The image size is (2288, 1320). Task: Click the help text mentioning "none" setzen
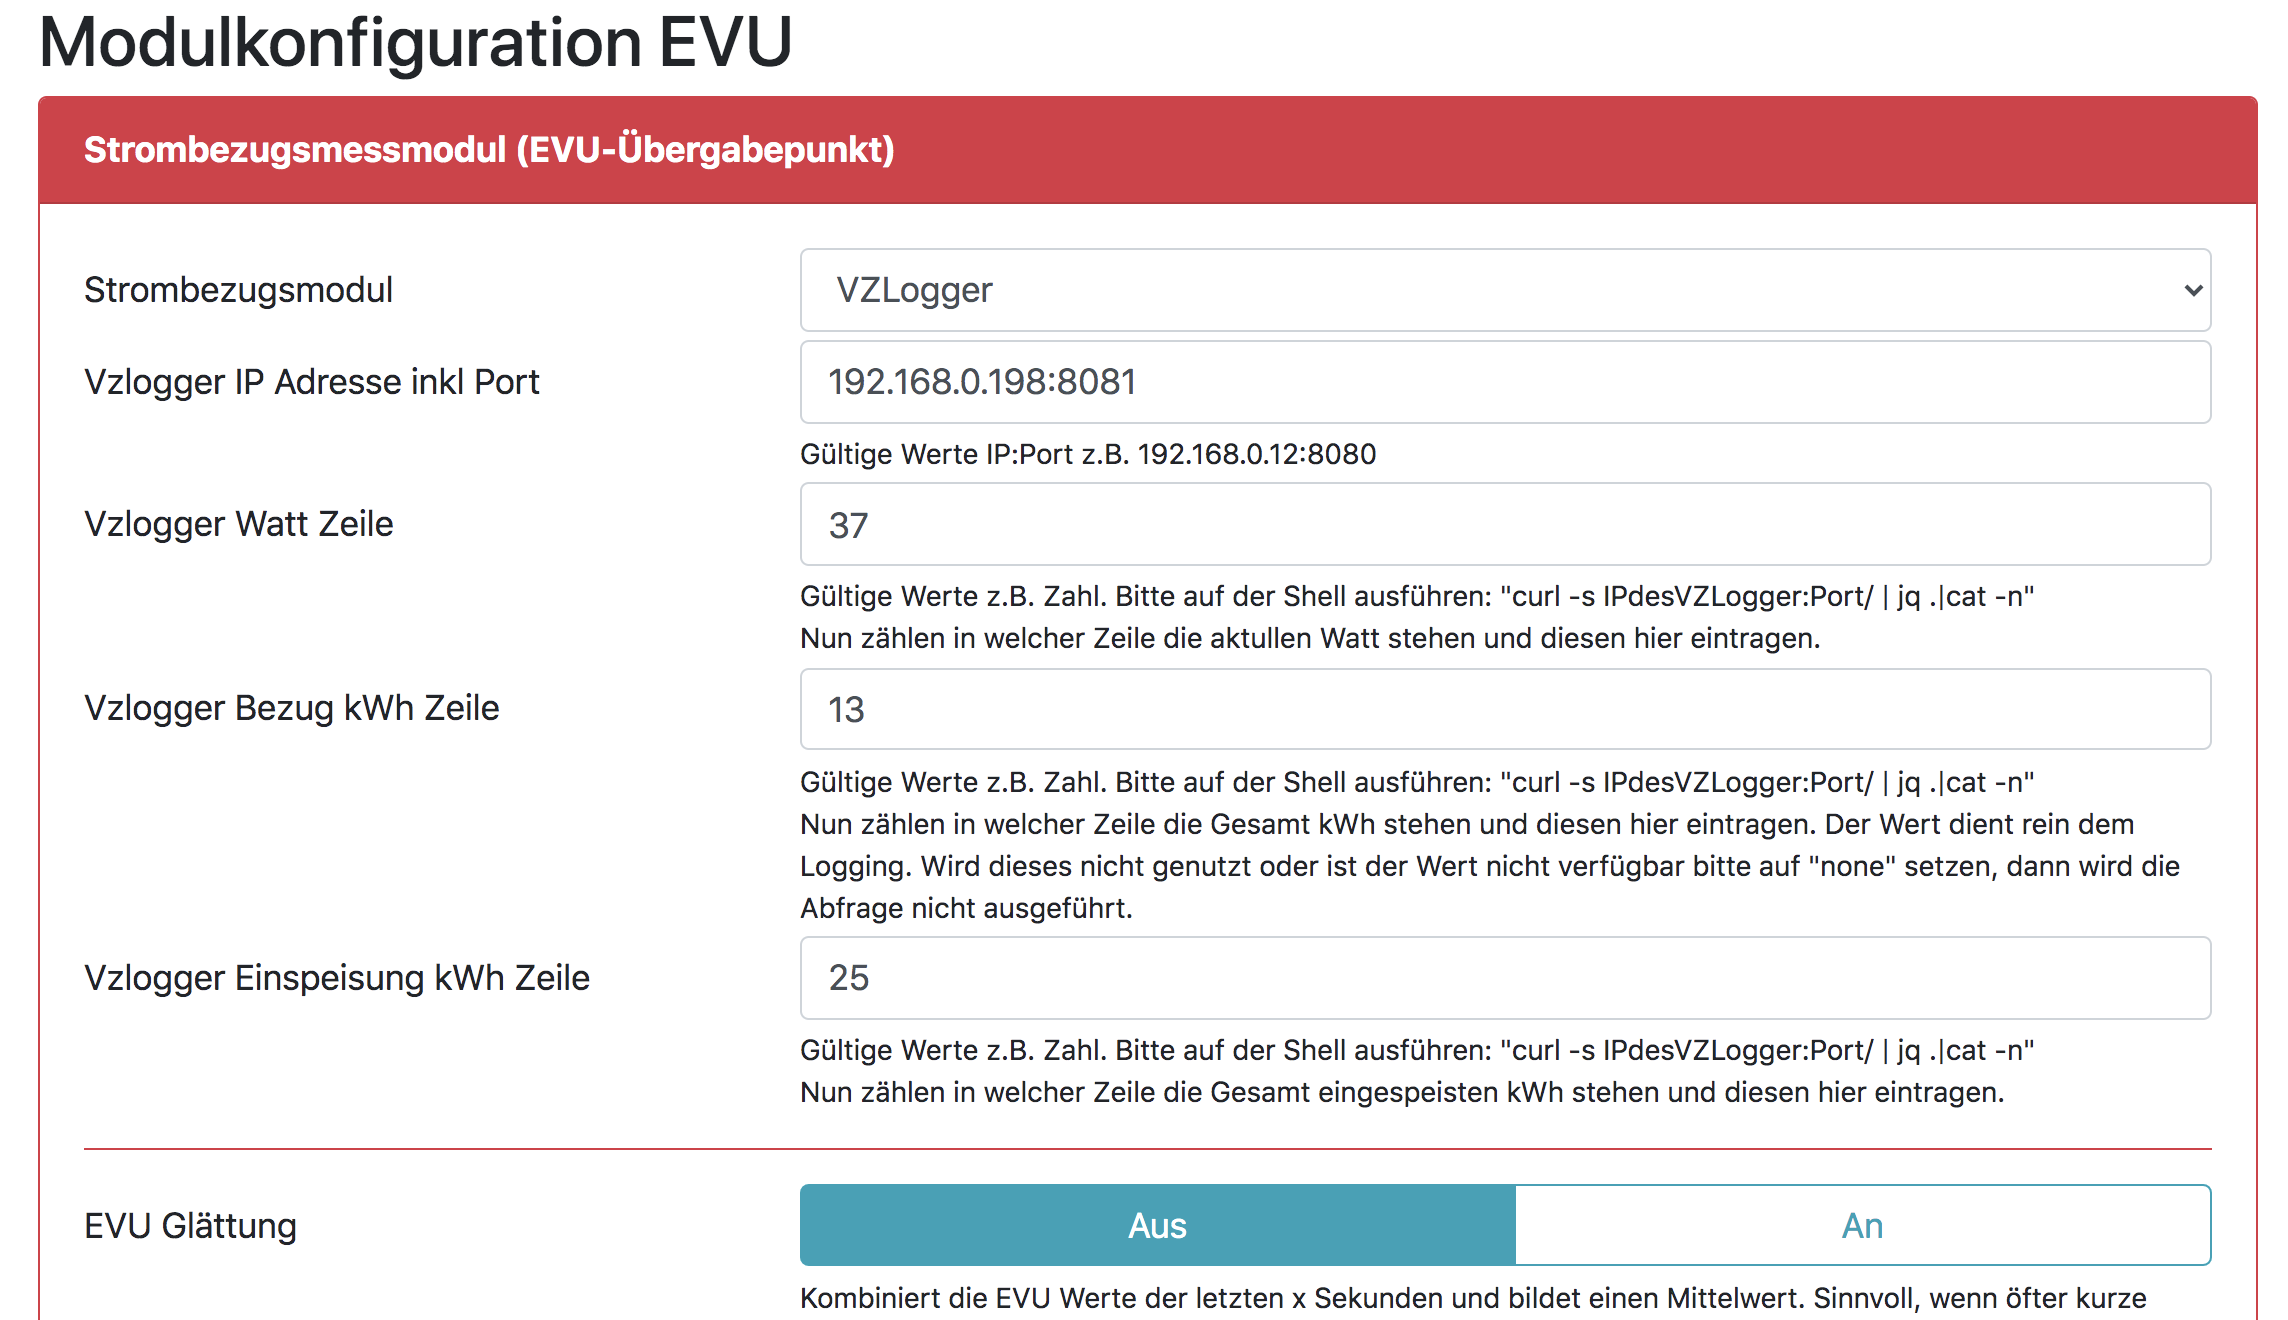click(x=1489, y=866)
